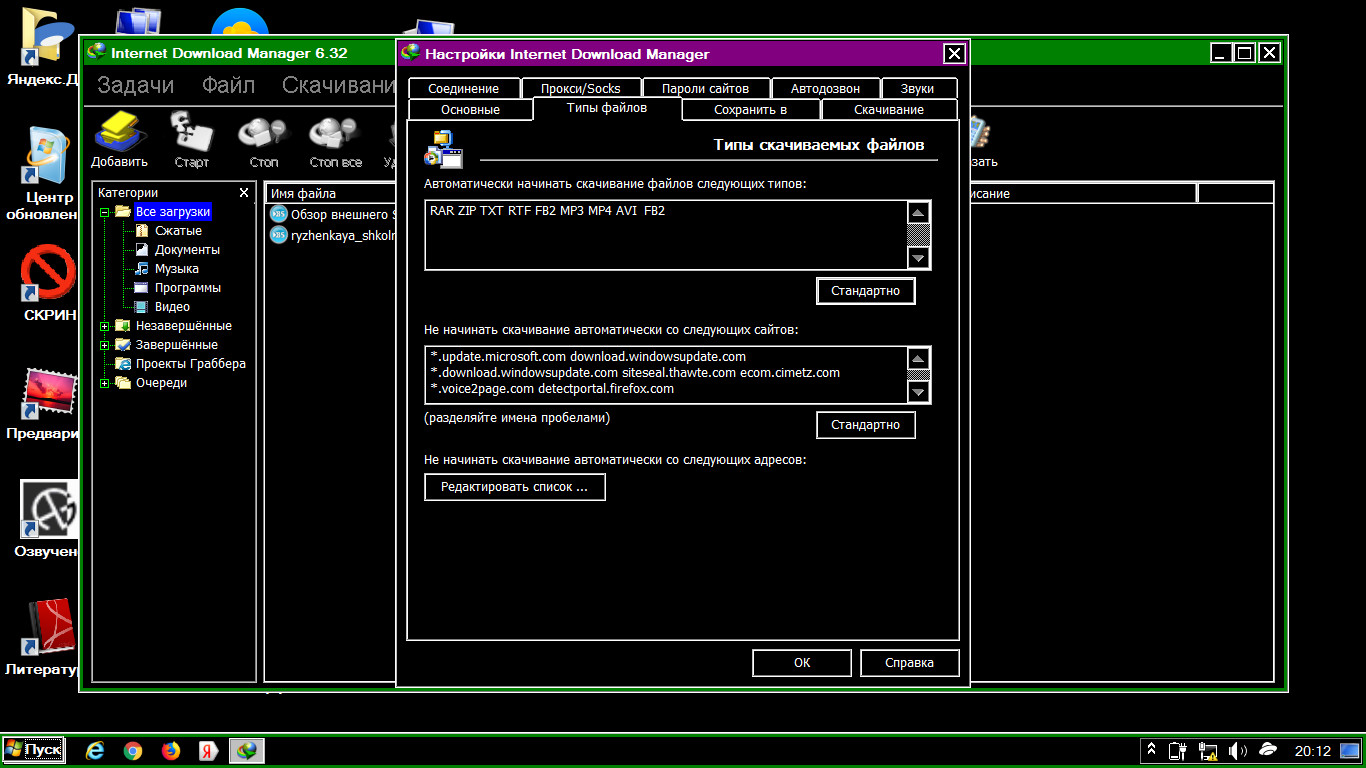1366x768 pixels.
Task: Select the ryzhenkaya_shkoln download row
Action: click(333, 236)
